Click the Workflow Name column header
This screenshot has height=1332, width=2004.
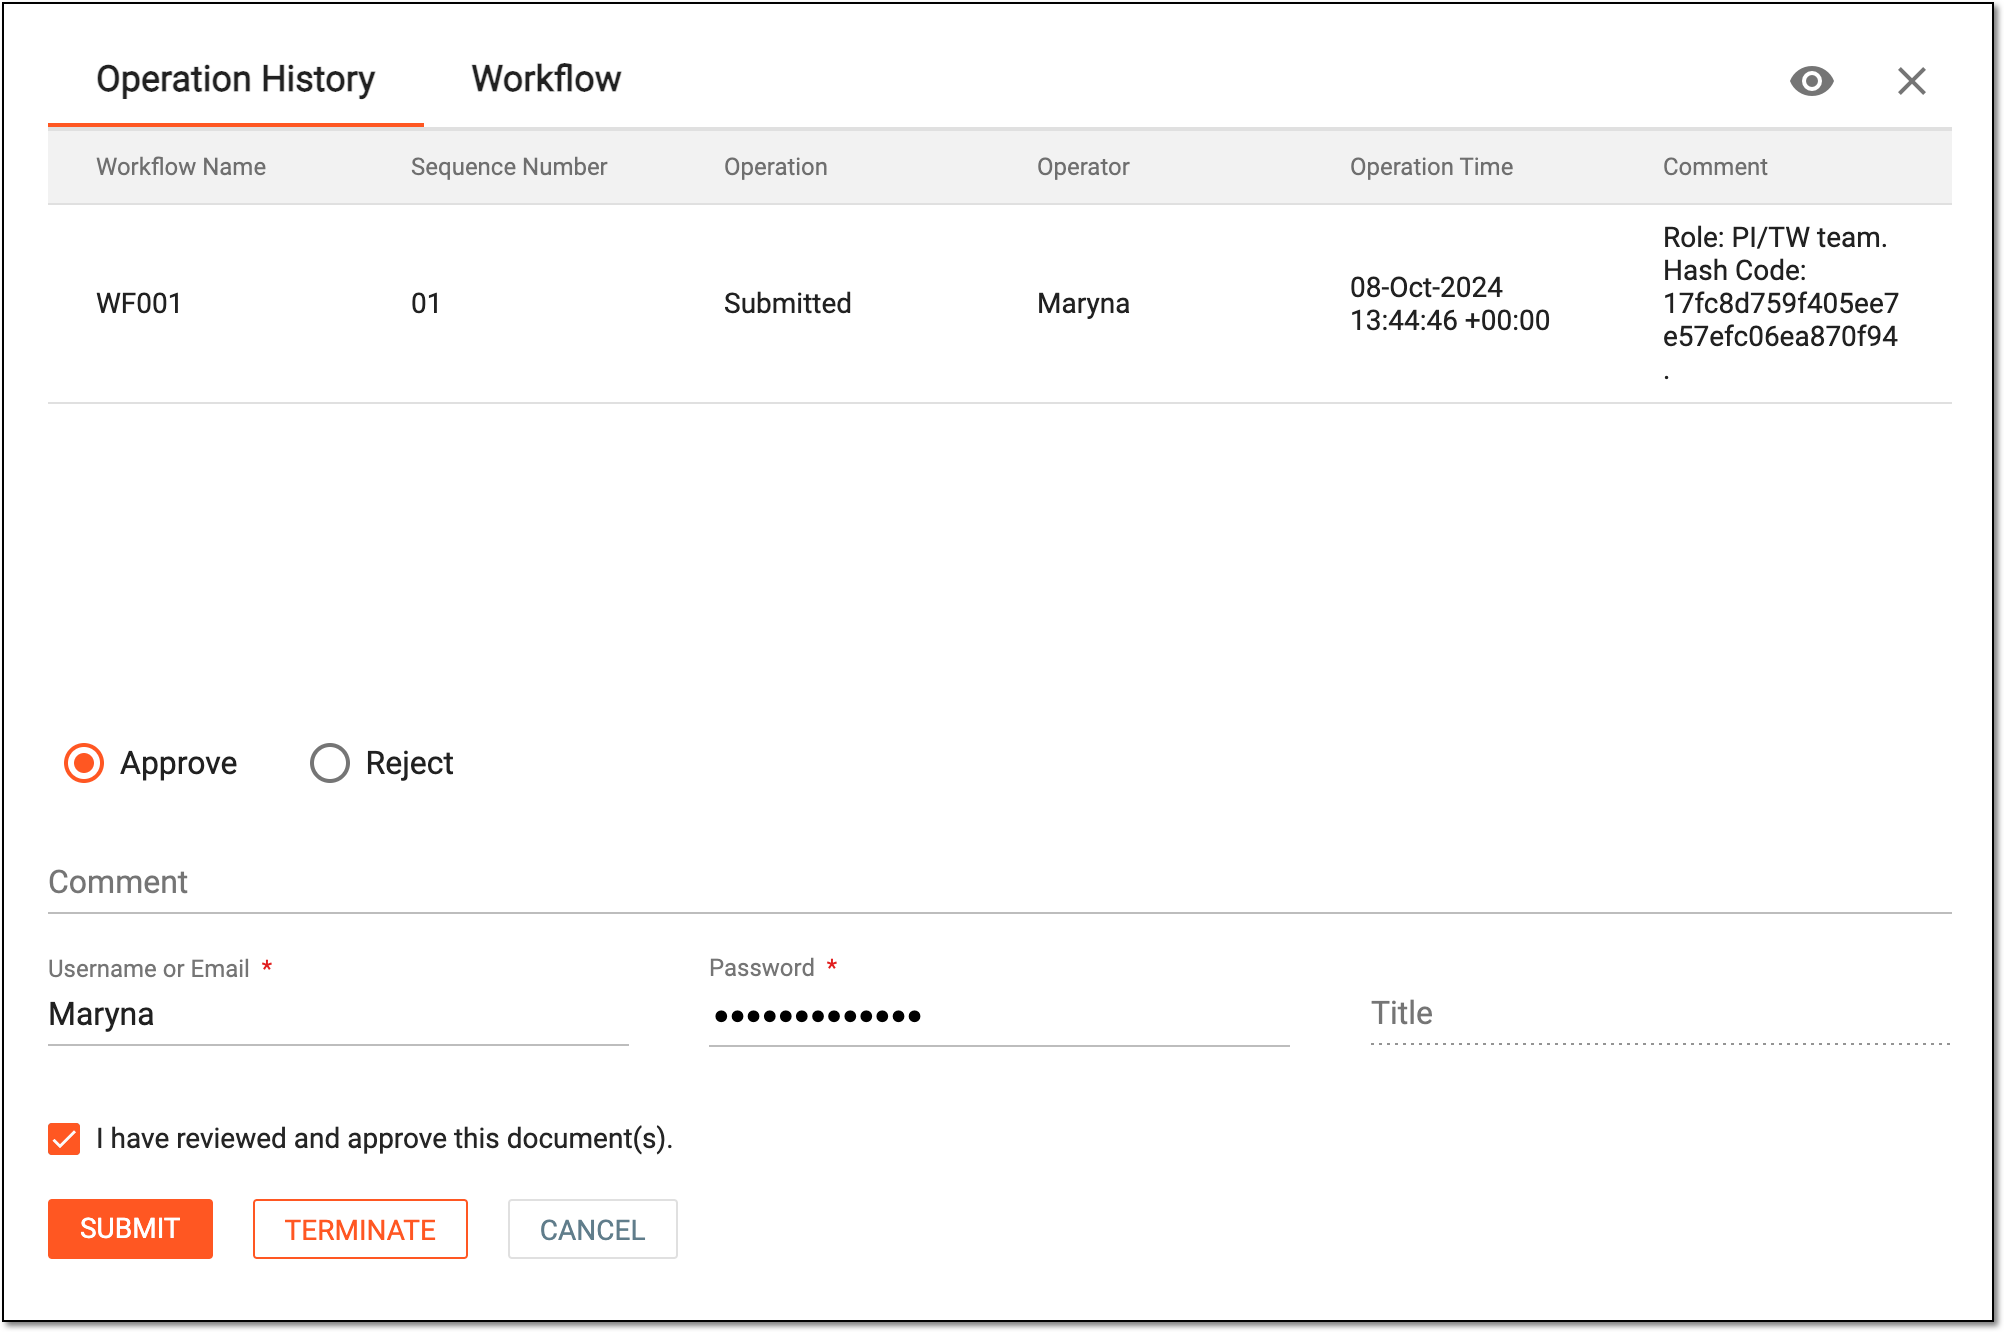click(181, 166)
